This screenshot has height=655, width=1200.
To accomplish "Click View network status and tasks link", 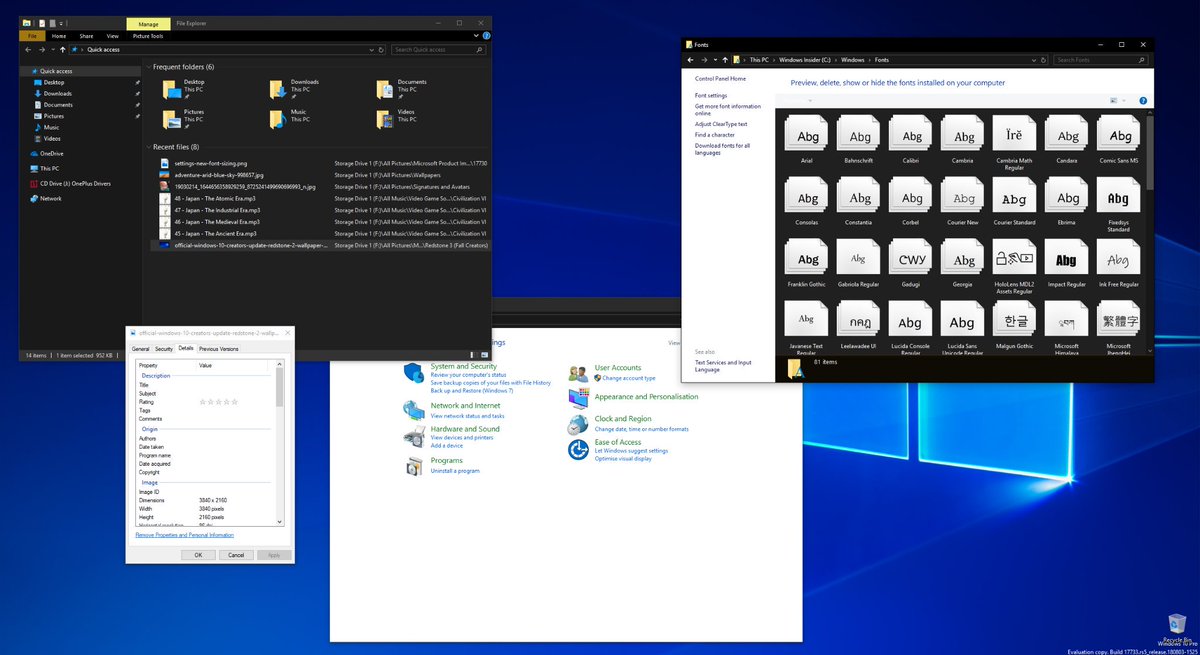I will [467, 416].
